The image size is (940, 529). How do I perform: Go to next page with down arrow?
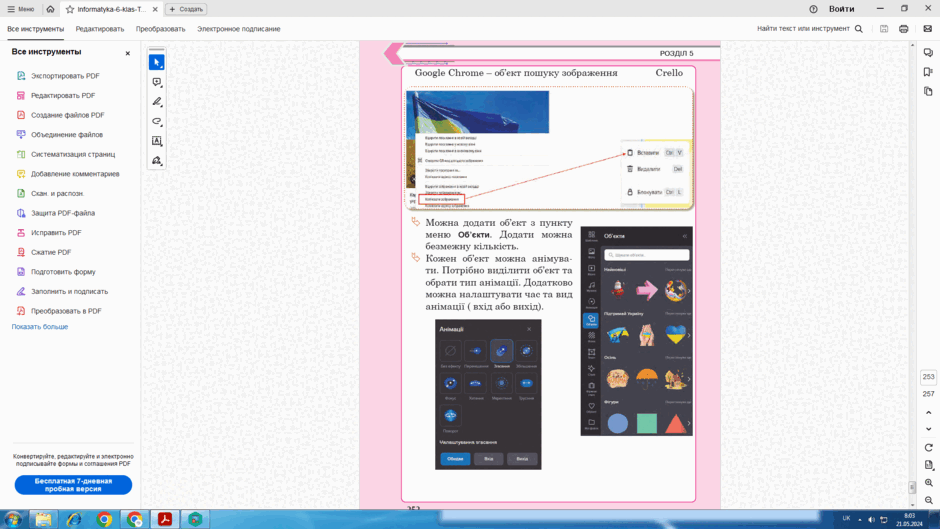click(929, 429)
